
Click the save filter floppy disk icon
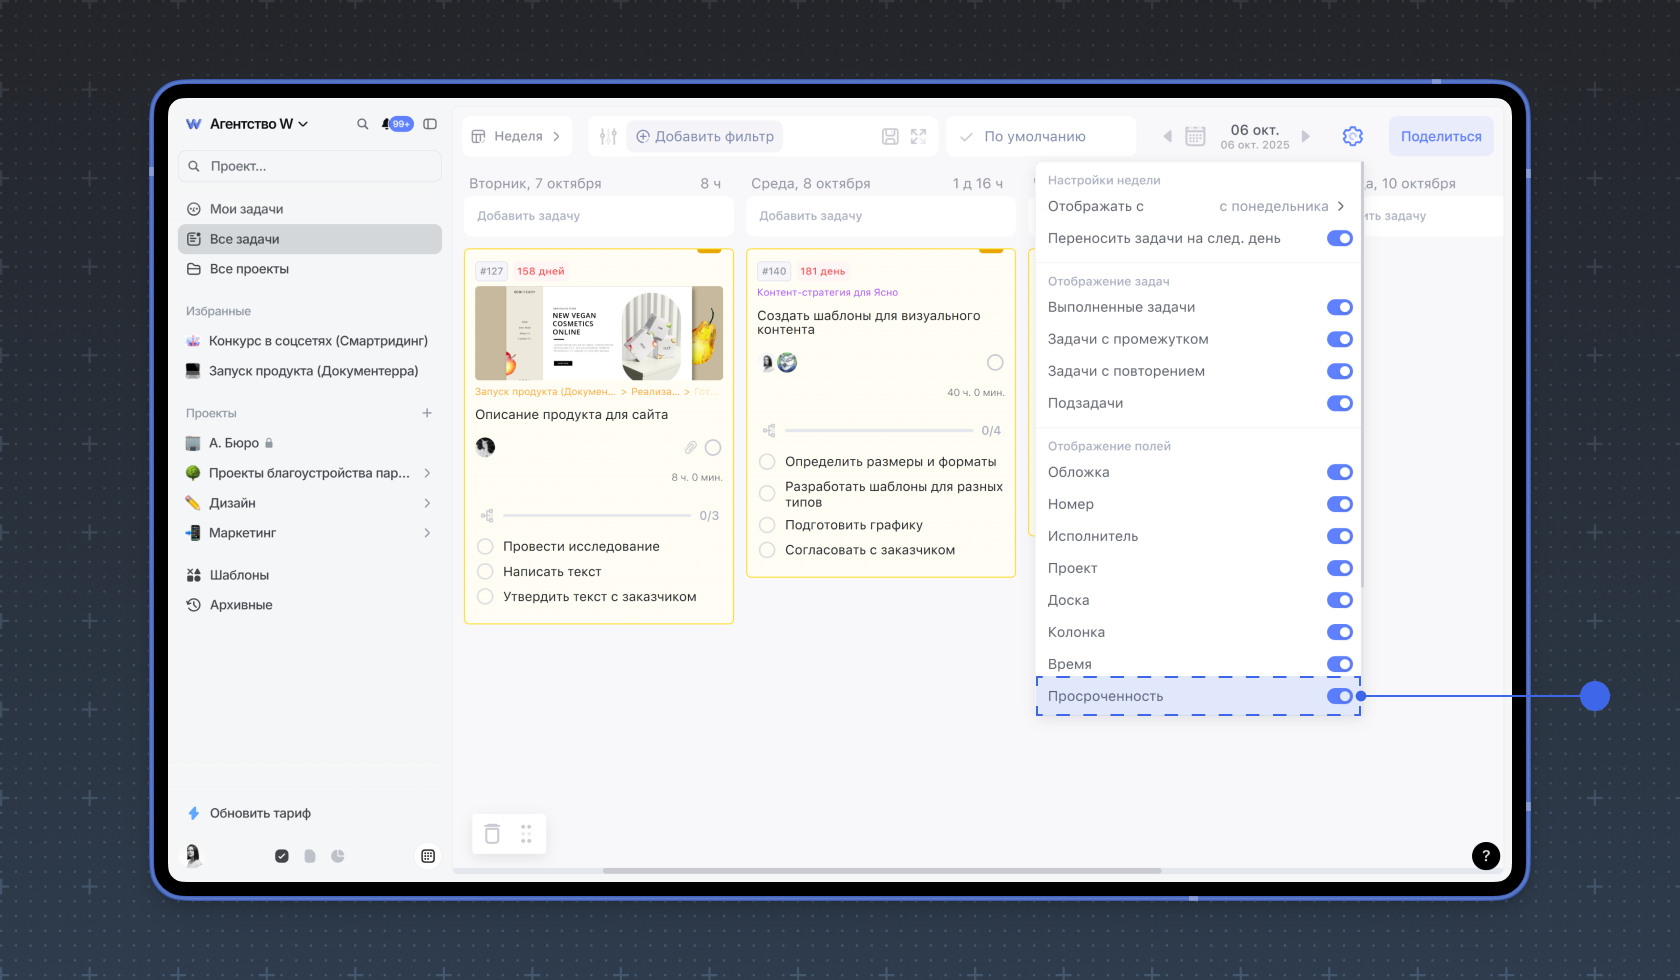[890, 137]
